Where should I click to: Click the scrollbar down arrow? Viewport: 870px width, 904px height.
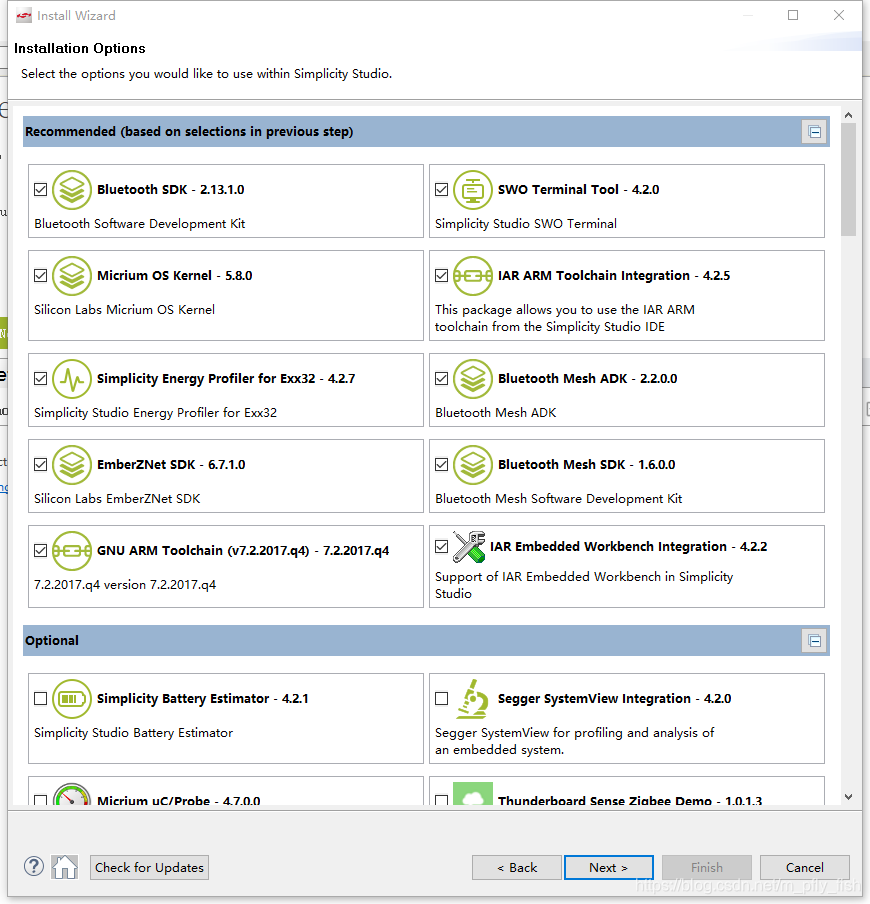point(848,797)
